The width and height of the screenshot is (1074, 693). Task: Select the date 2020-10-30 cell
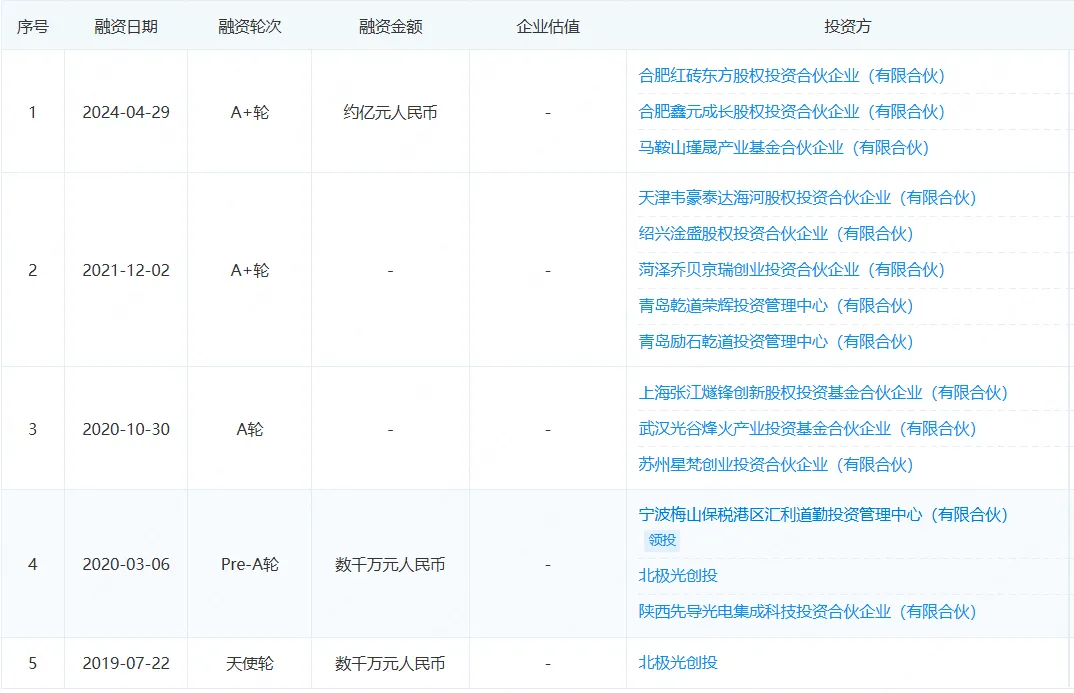pos(126,429)
